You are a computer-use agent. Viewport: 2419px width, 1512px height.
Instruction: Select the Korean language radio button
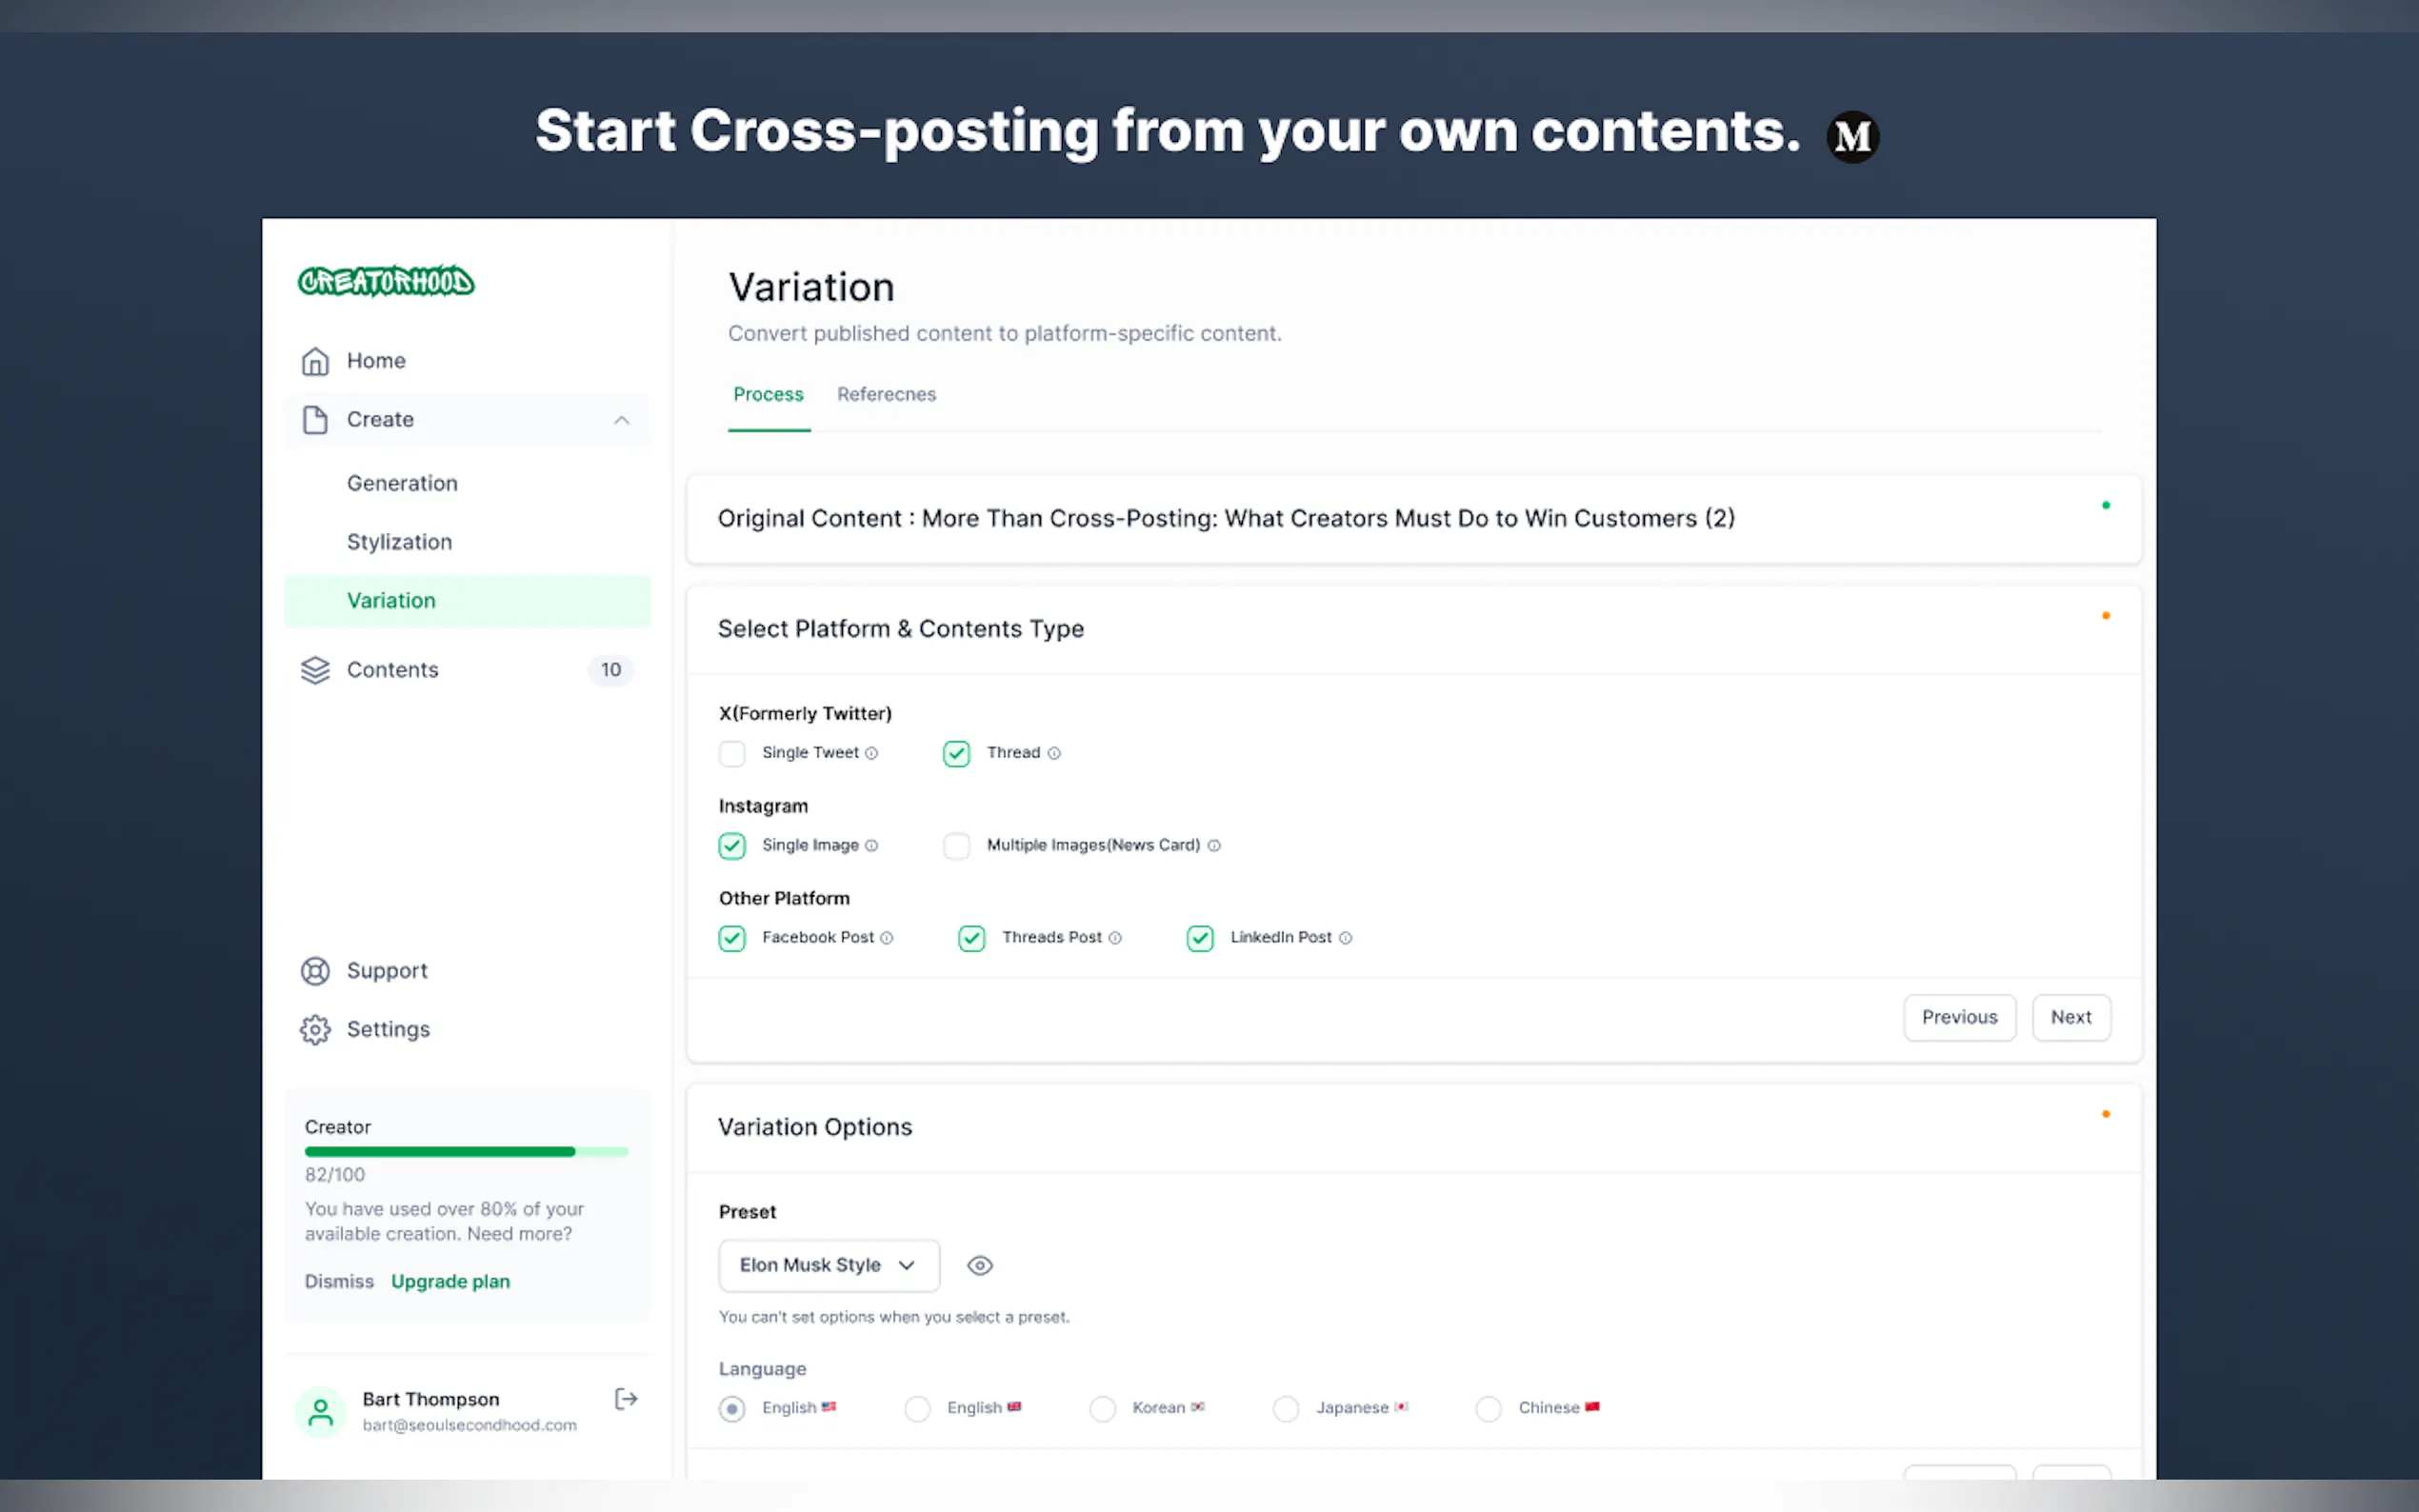(1102, 1409)
